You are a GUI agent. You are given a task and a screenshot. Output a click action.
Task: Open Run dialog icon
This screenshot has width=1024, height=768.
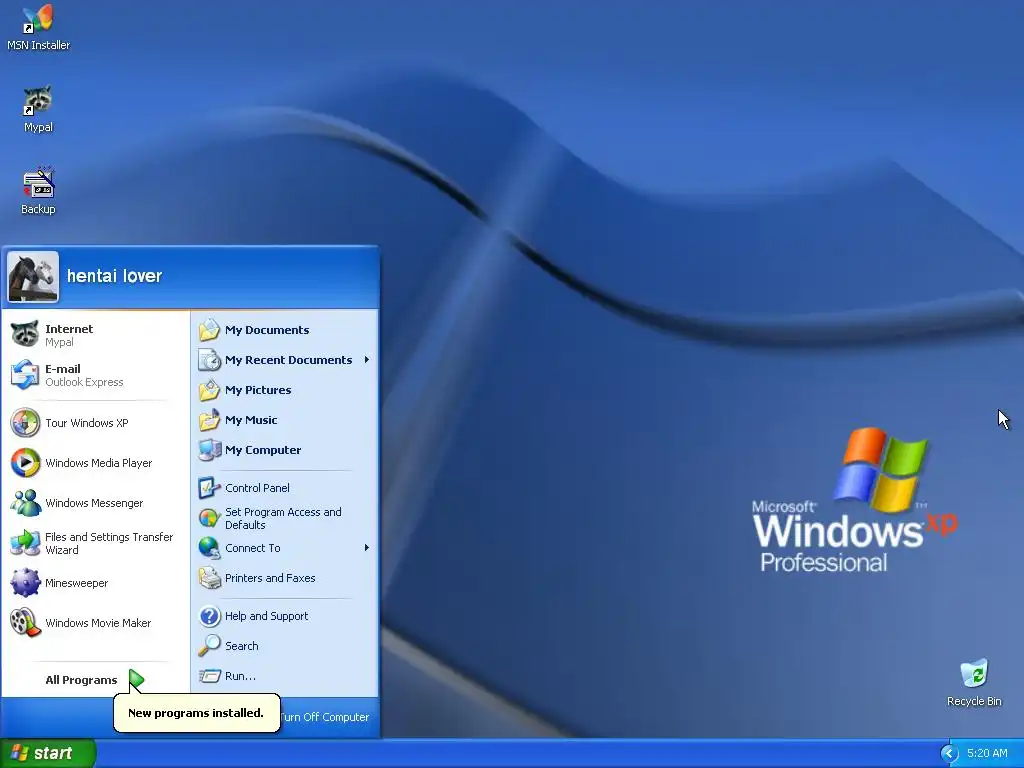tap(209, 676)
